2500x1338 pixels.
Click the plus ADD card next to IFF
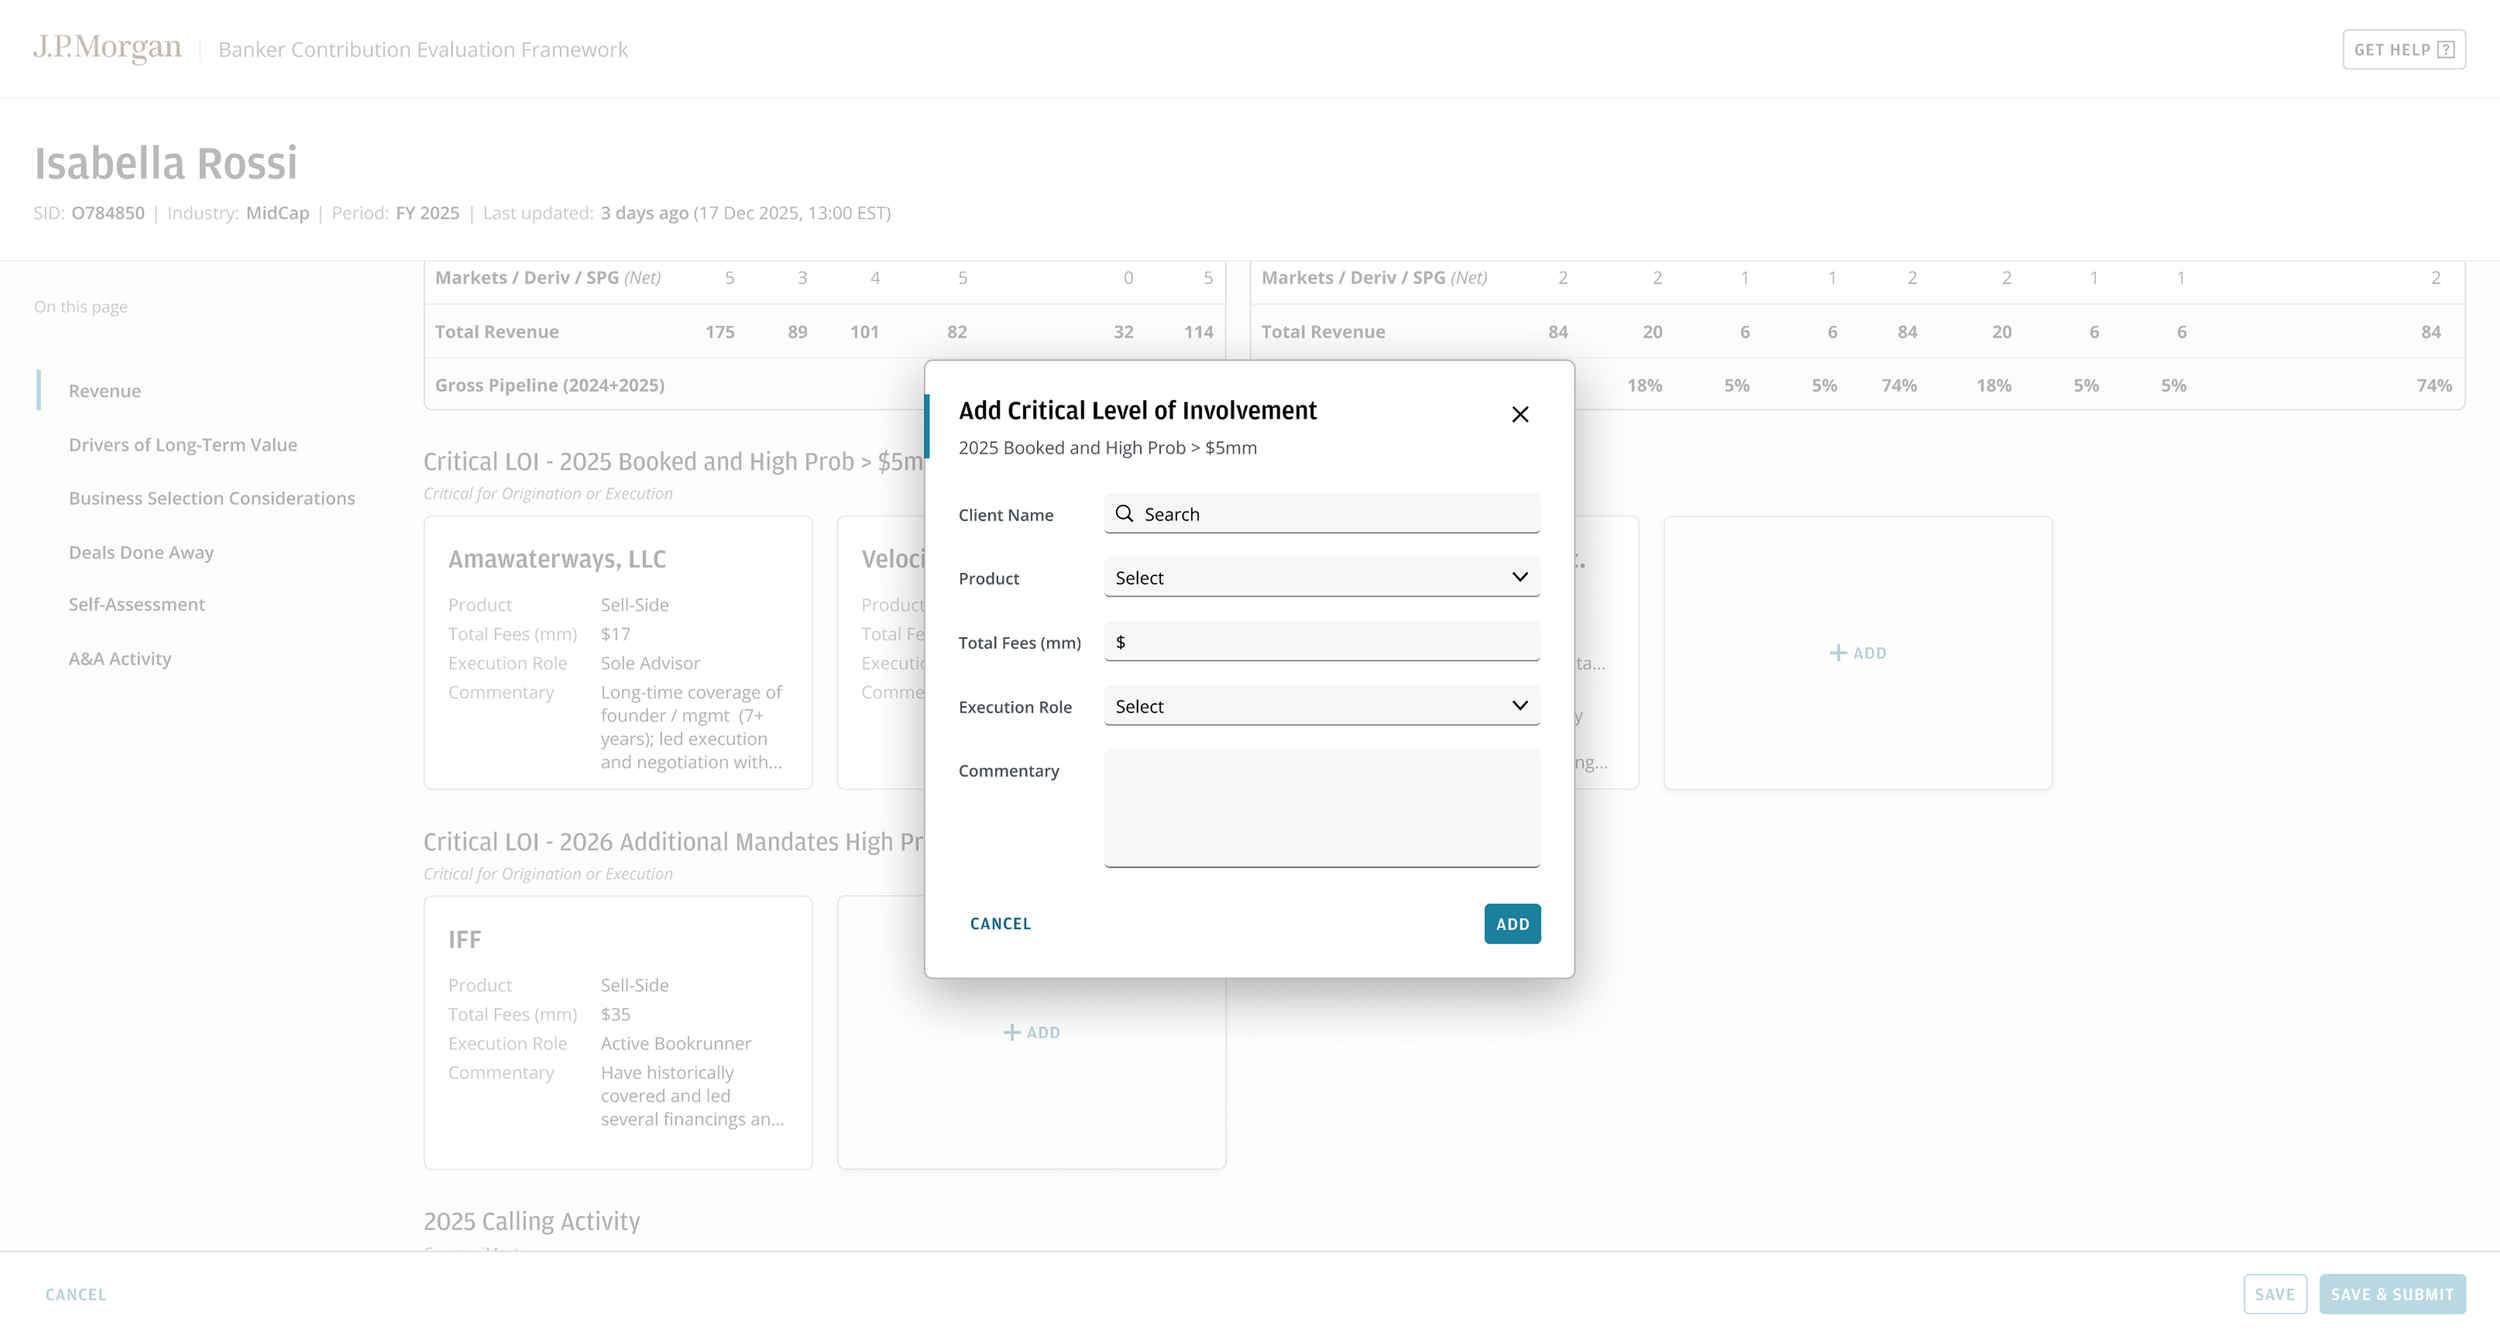pos(1031,1032)
